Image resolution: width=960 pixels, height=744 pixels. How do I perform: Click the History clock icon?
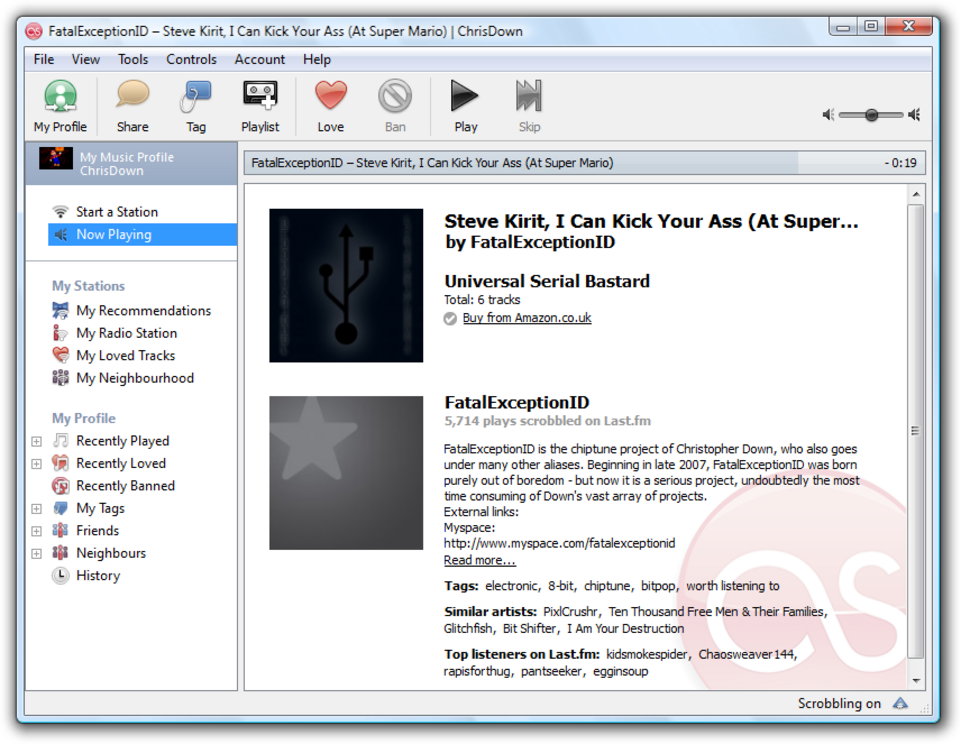[x=60, y=576]
